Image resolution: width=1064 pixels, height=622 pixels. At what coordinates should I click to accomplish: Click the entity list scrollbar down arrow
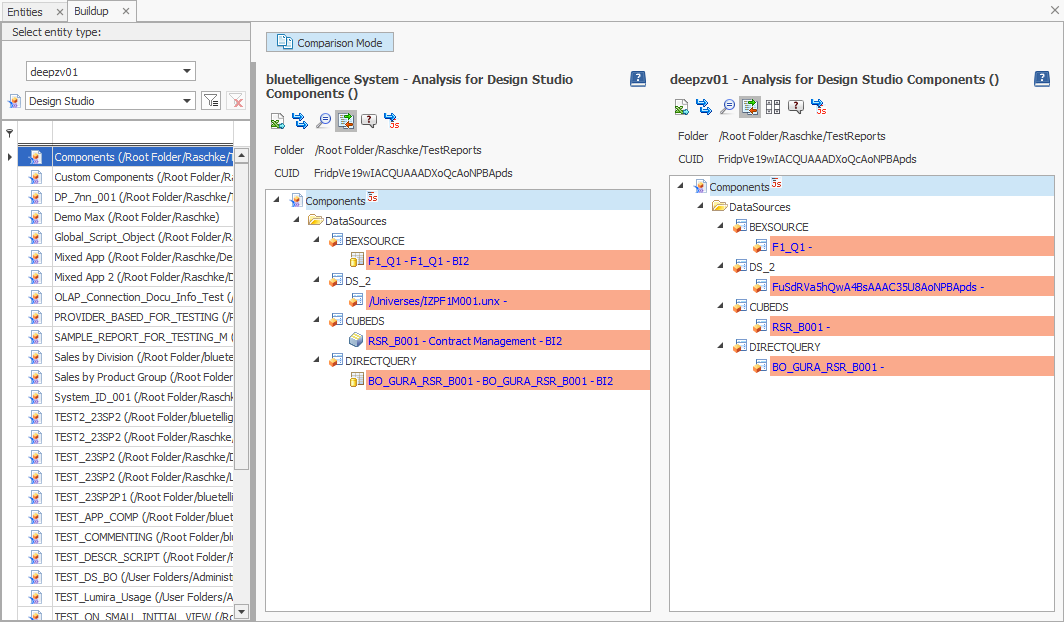[x=241, y=611]
